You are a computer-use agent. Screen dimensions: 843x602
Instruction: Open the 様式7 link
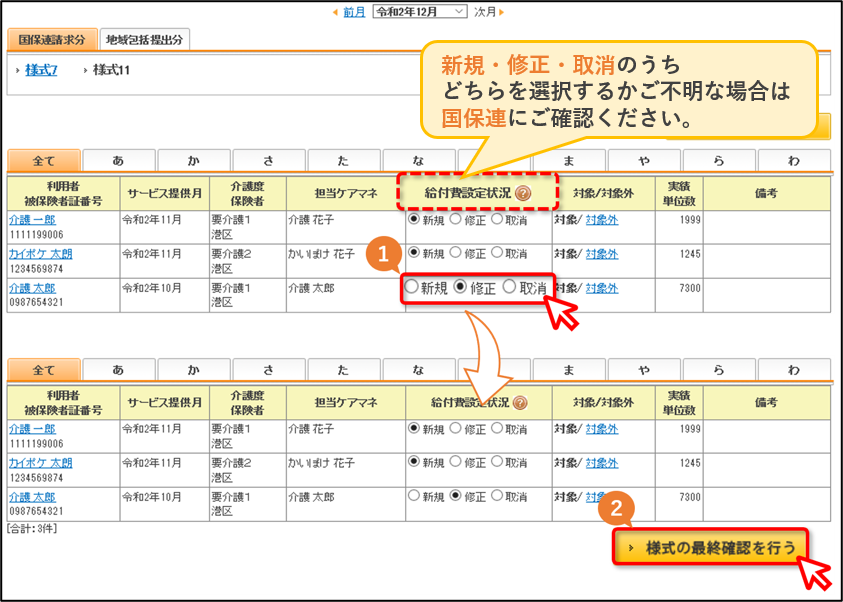point(41,70)
